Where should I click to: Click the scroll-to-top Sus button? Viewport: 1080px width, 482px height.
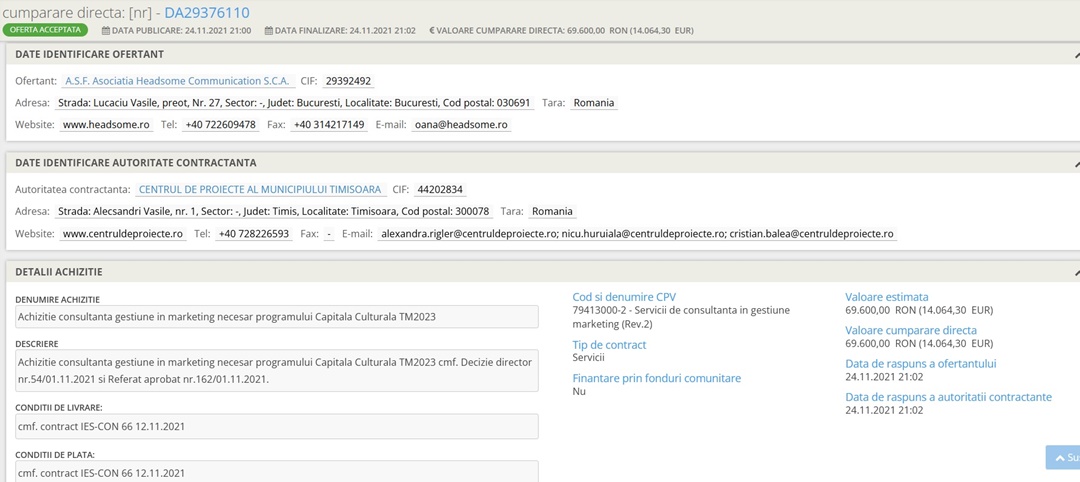(1063, 457)
